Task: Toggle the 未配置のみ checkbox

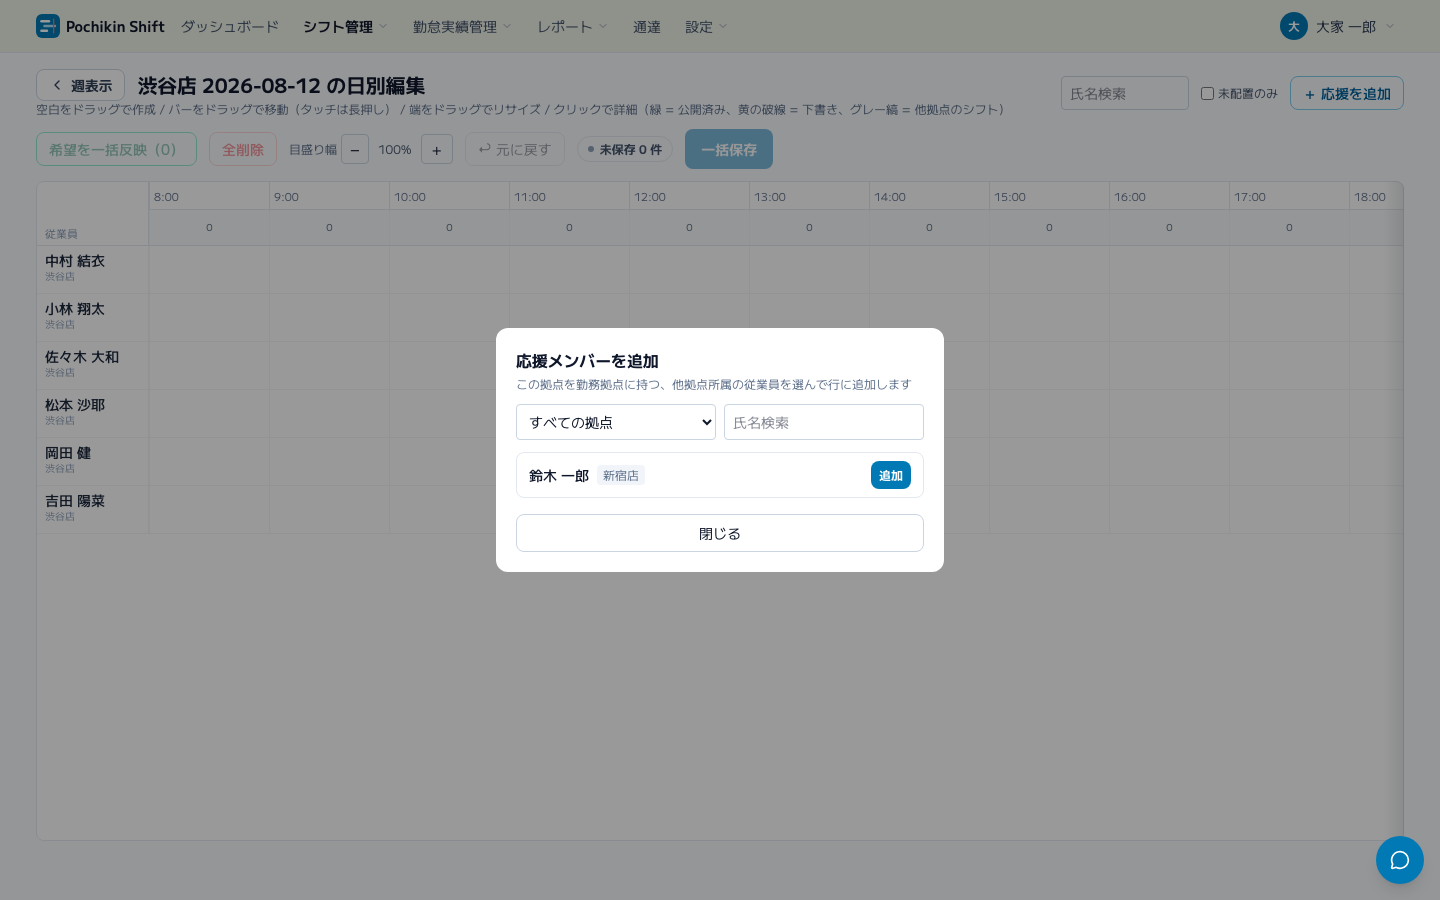Action: [x=1207, y=93]
